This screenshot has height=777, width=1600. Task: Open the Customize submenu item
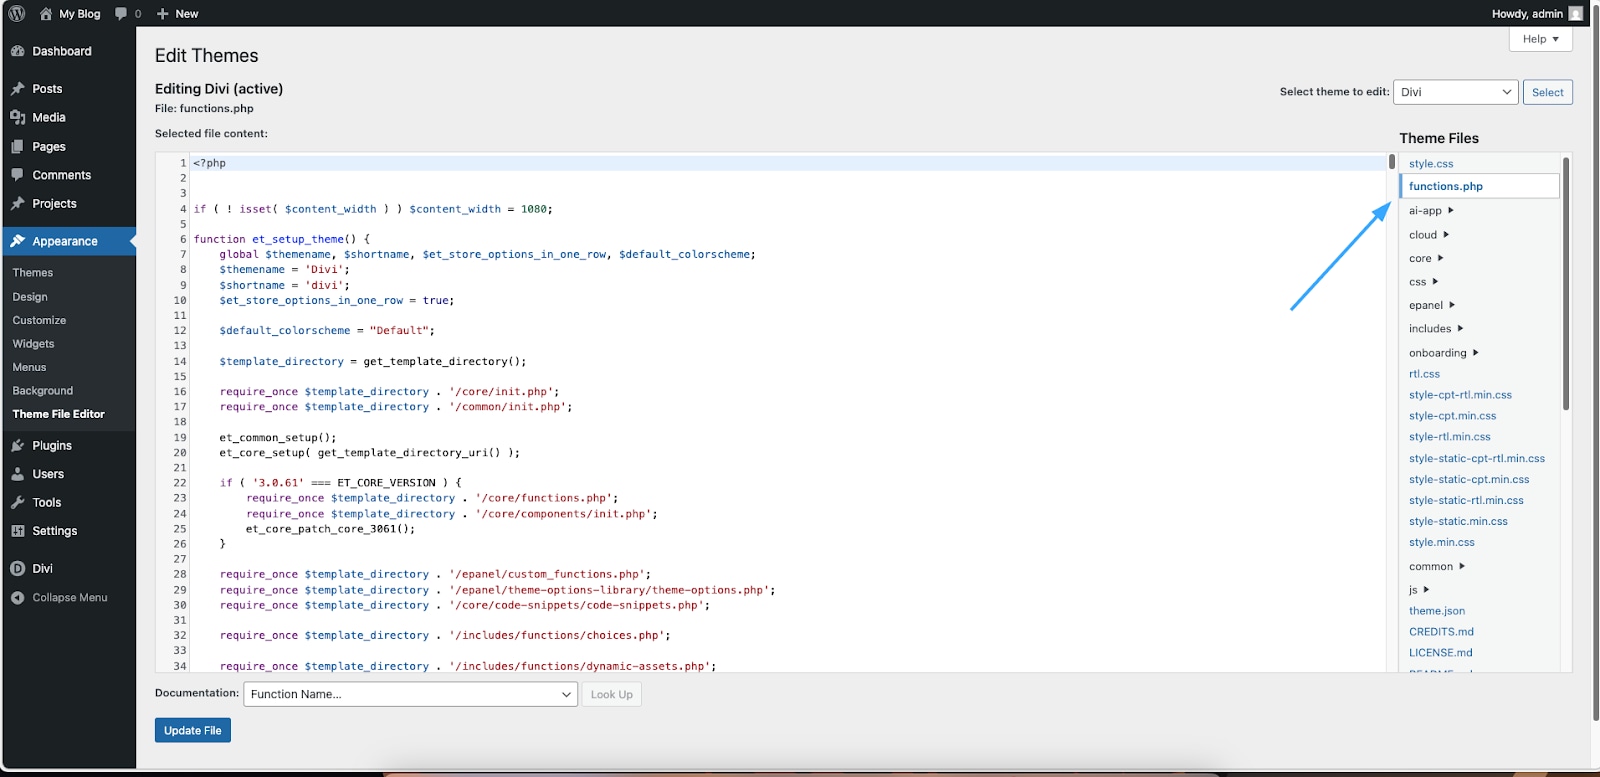point(39,320)
